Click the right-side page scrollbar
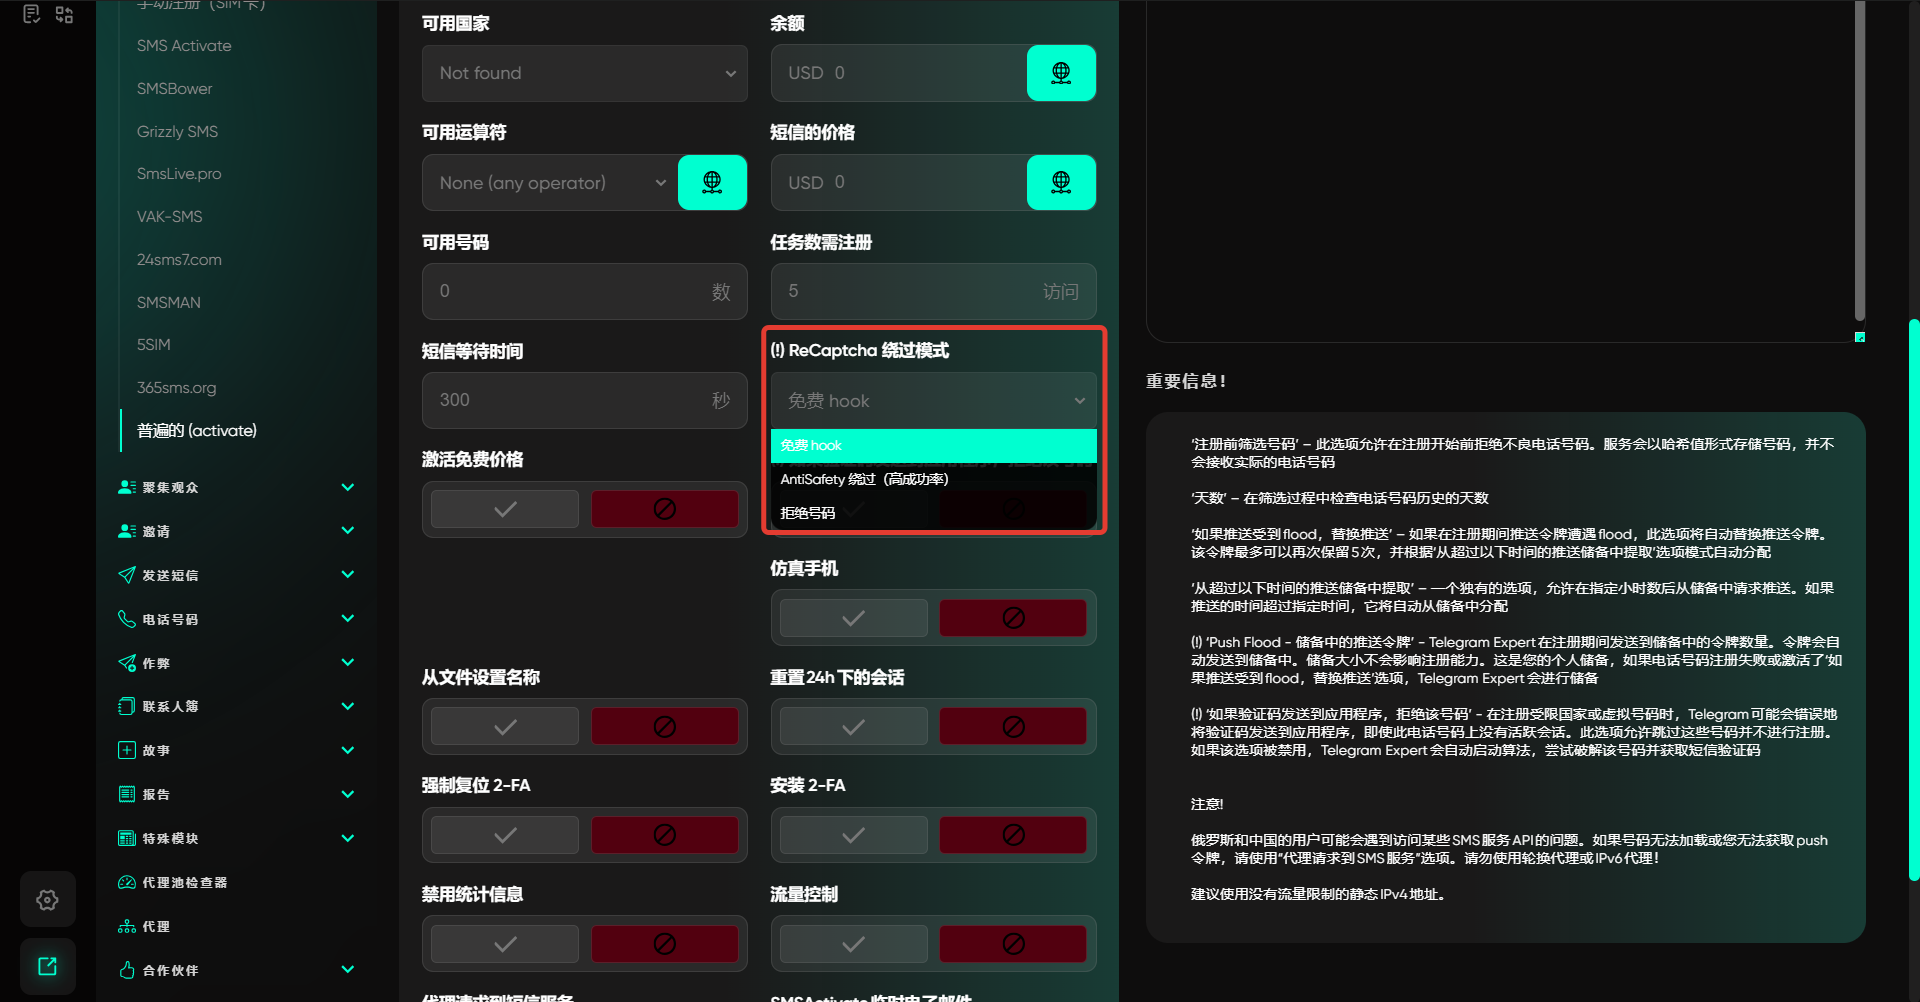Viewport: 1920px width, 1002px height. click(x=1913, y=600)
